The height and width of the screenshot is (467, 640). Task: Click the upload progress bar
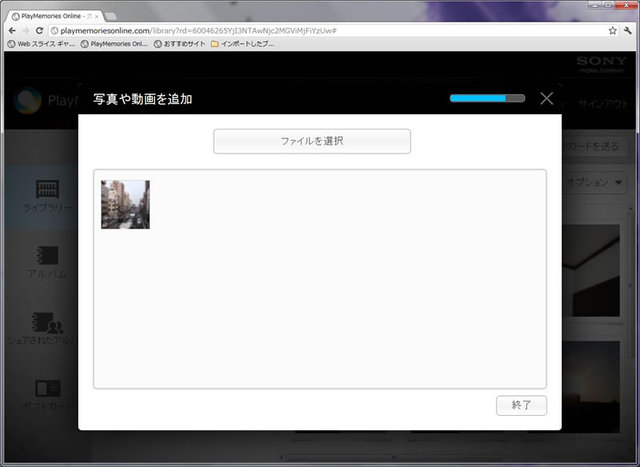(487, 98)
